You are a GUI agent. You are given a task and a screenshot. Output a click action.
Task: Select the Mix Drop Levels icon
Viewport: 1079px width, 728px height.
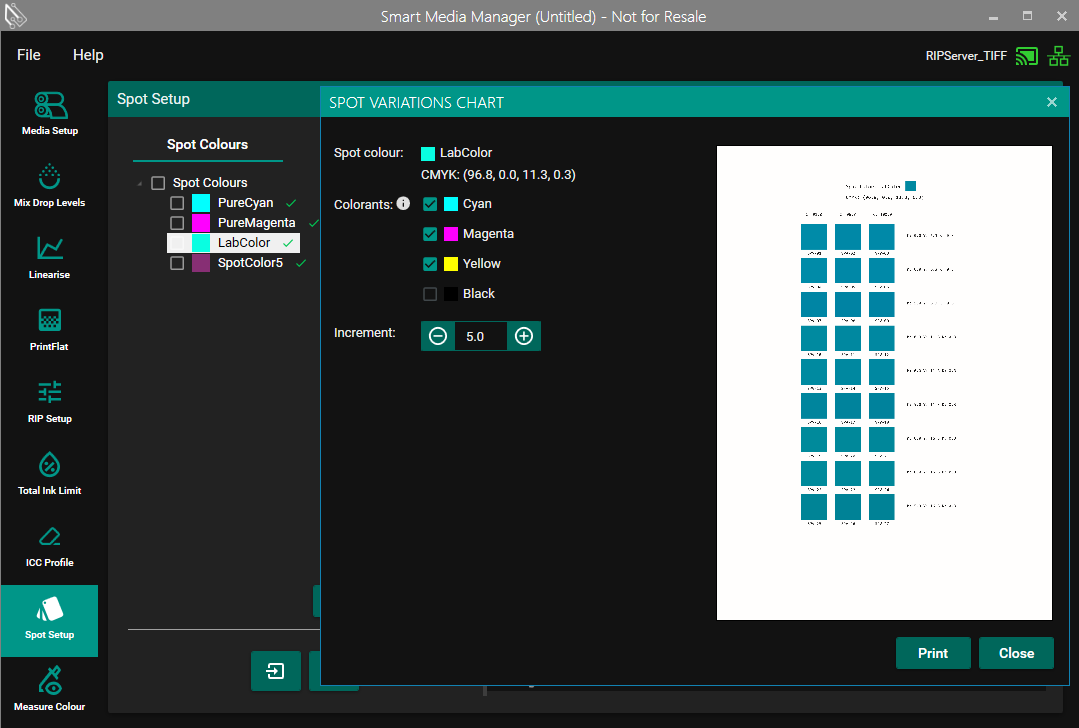pos(49,185)
